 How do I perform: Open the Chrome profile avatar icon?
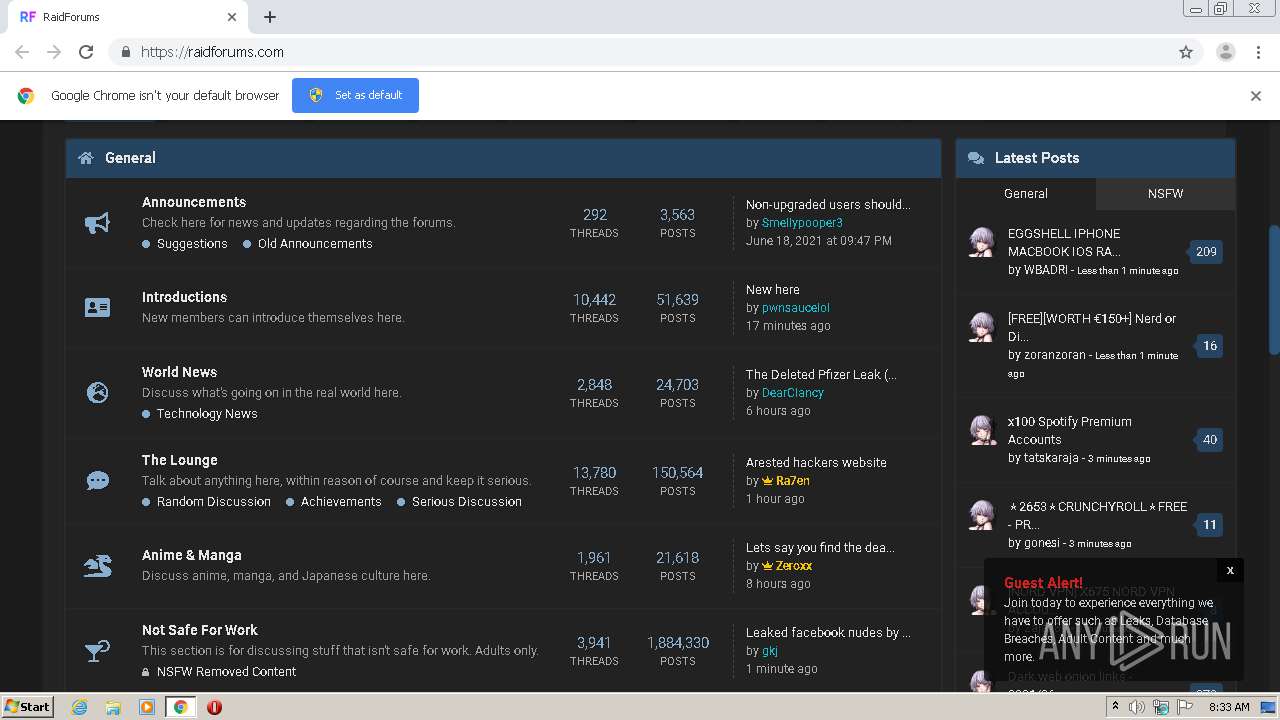pyautogui.click(x=1225, y=52)
